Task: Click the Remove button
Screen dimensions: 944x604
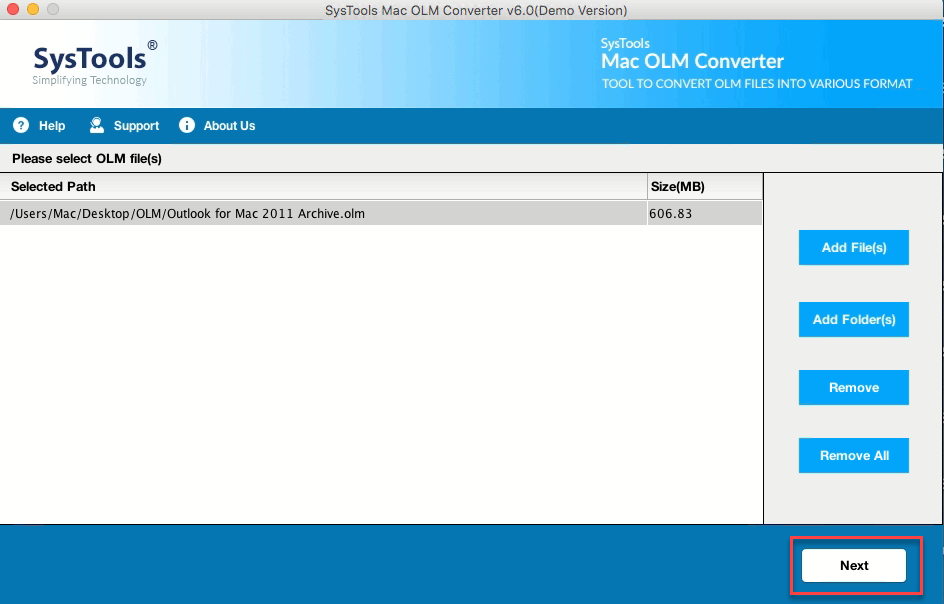Action: 854,388
